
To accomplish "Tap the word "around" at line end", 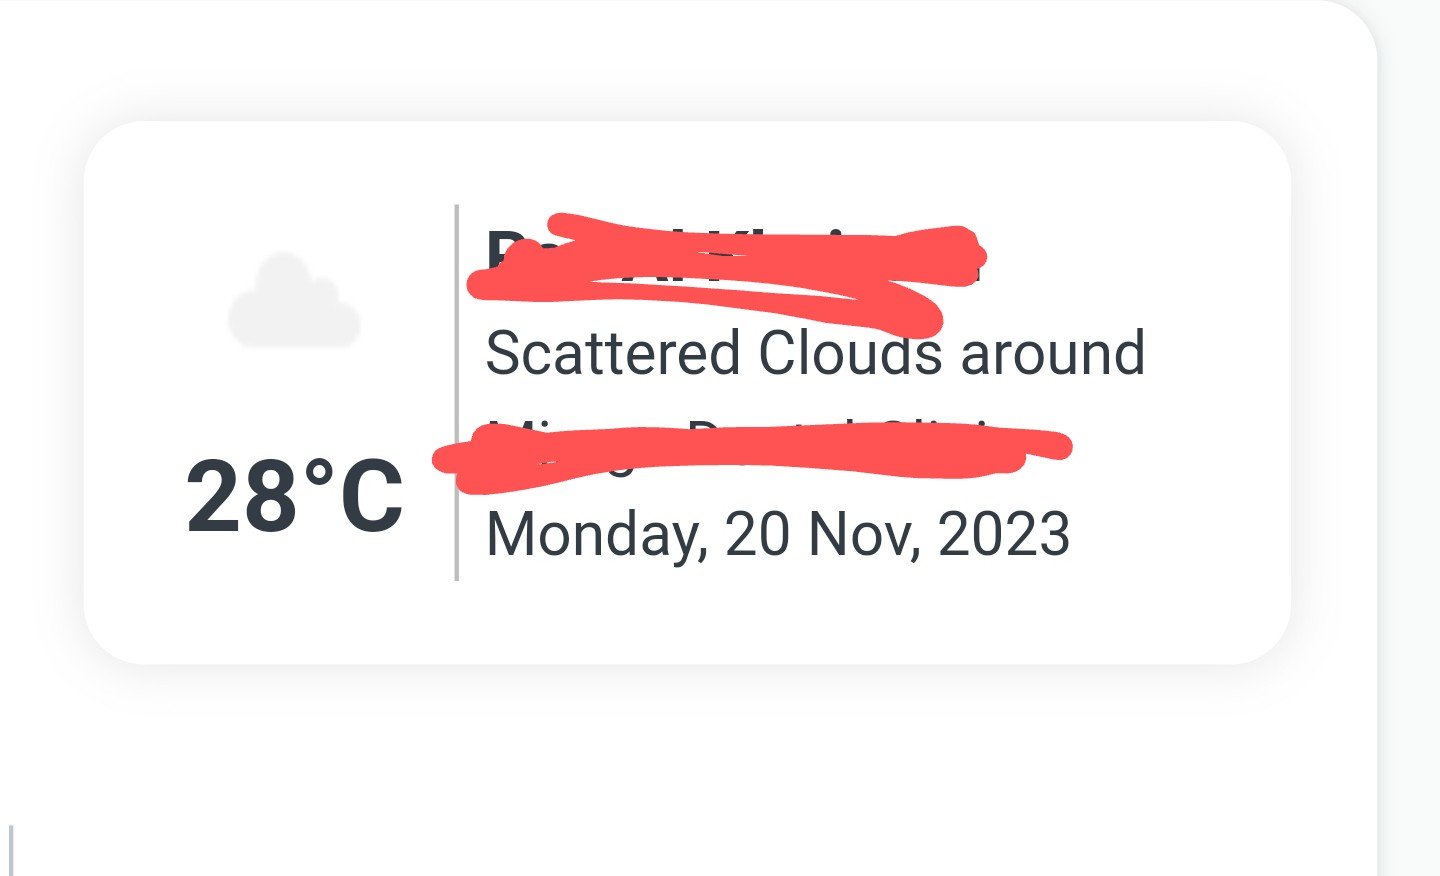I will click(x=1053, y=353).
